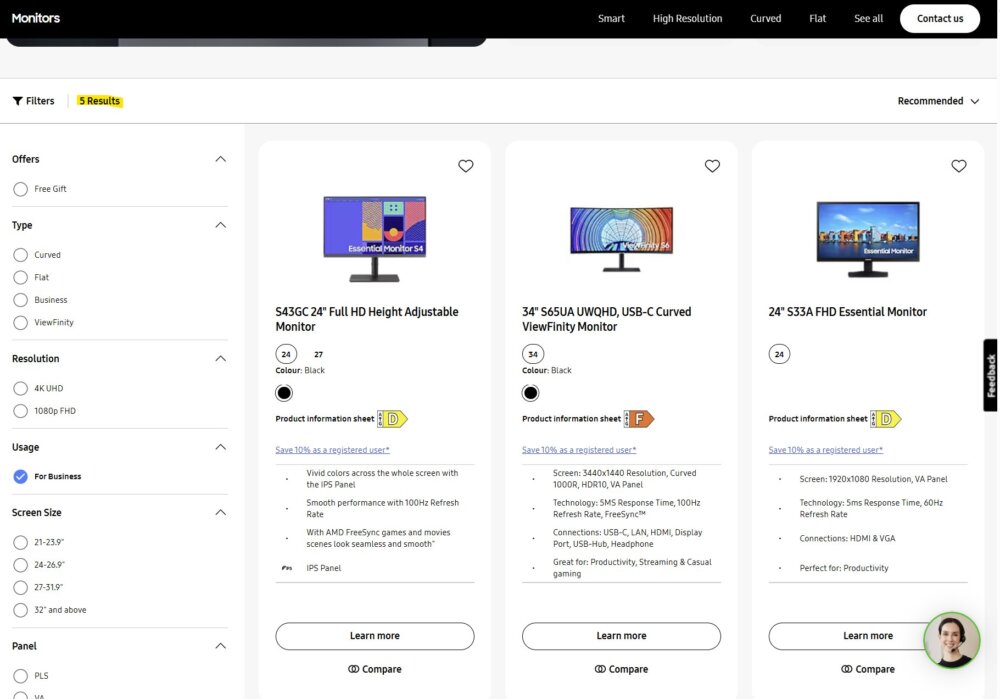Select the 24-26.9" screen size filter
The image size is (1000, 699).
point(20,565)
